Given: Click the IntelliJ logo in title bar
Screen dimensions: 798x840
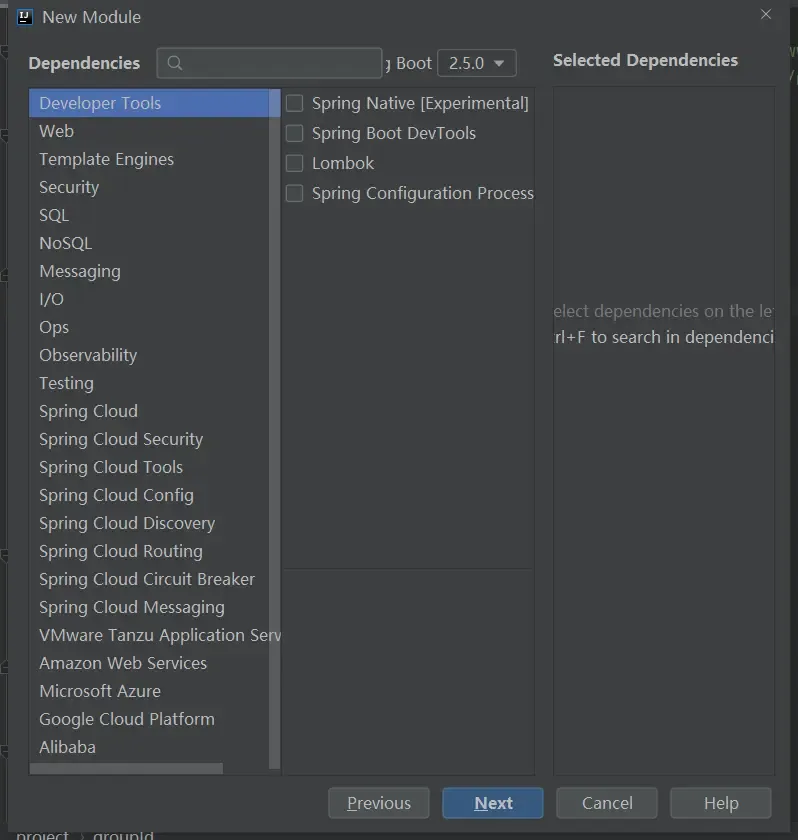Looking at the screenshot, I should click(26, 17).
